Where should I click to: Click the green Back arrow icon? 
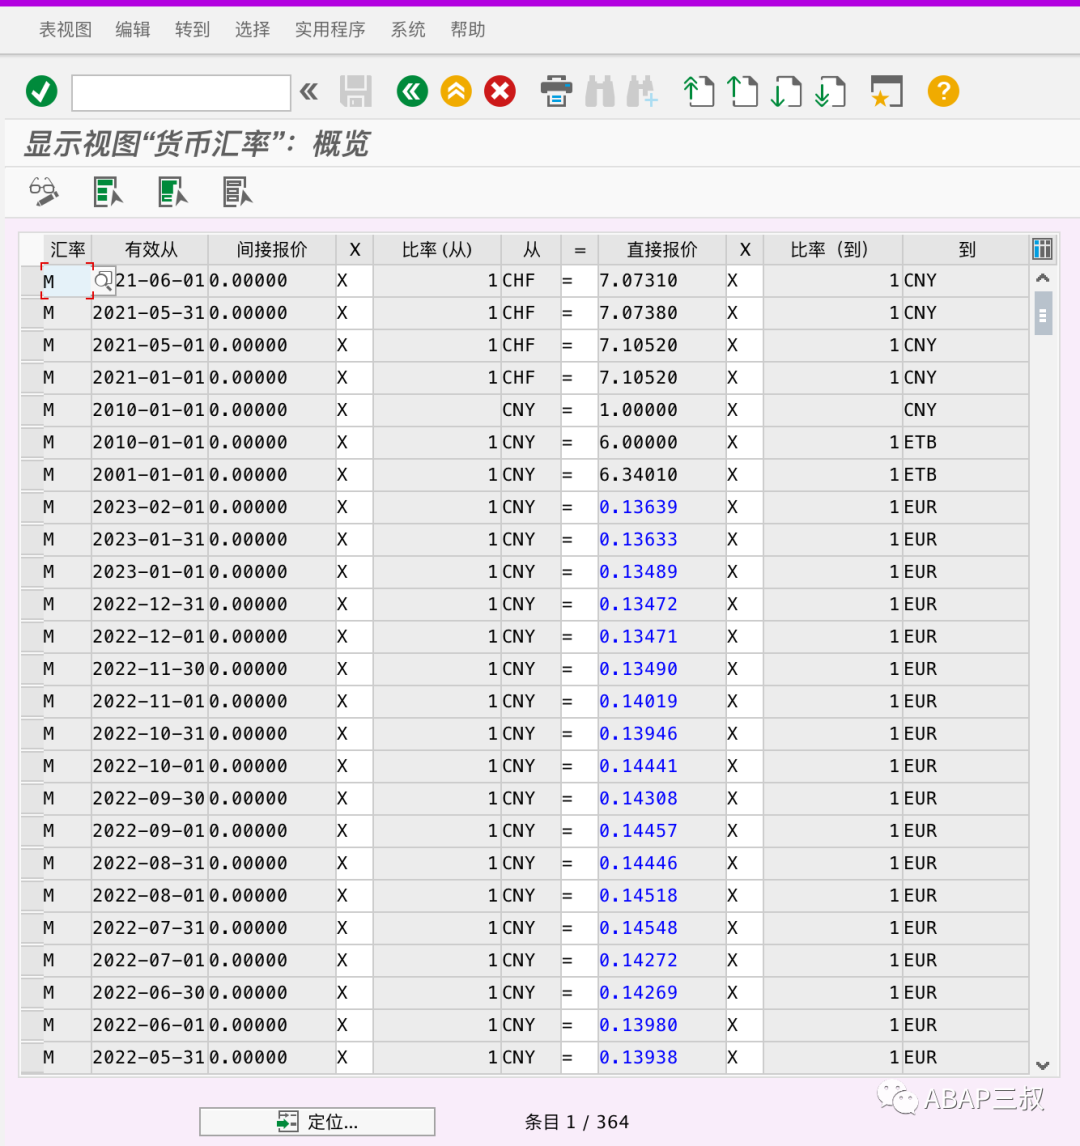point(412,91)
